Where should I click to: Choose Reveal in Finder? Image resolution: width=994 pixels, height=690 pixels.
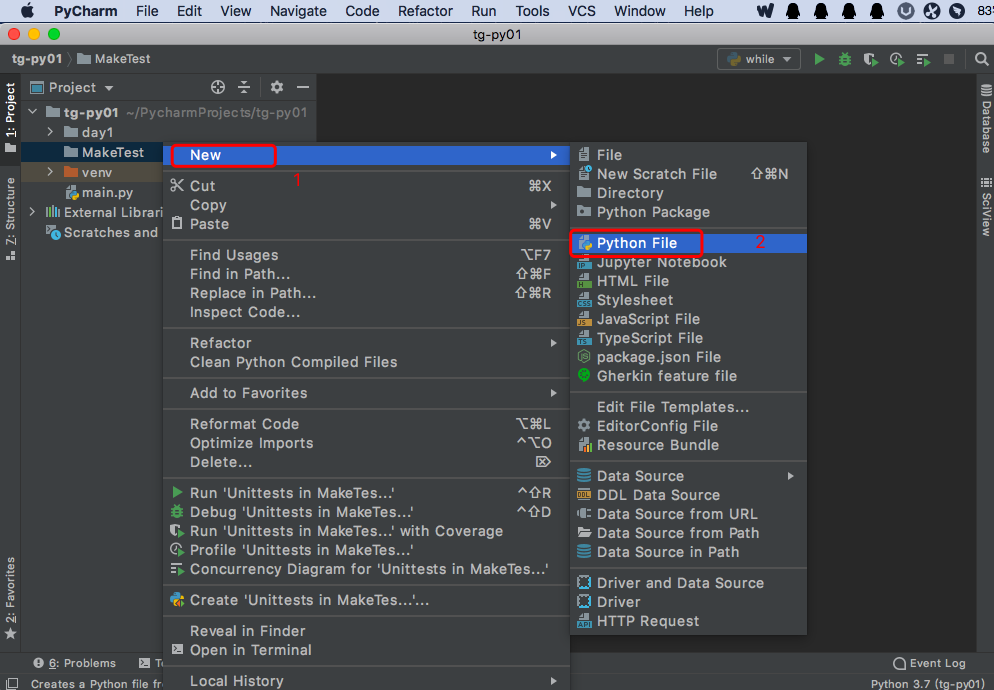(366, 631)
